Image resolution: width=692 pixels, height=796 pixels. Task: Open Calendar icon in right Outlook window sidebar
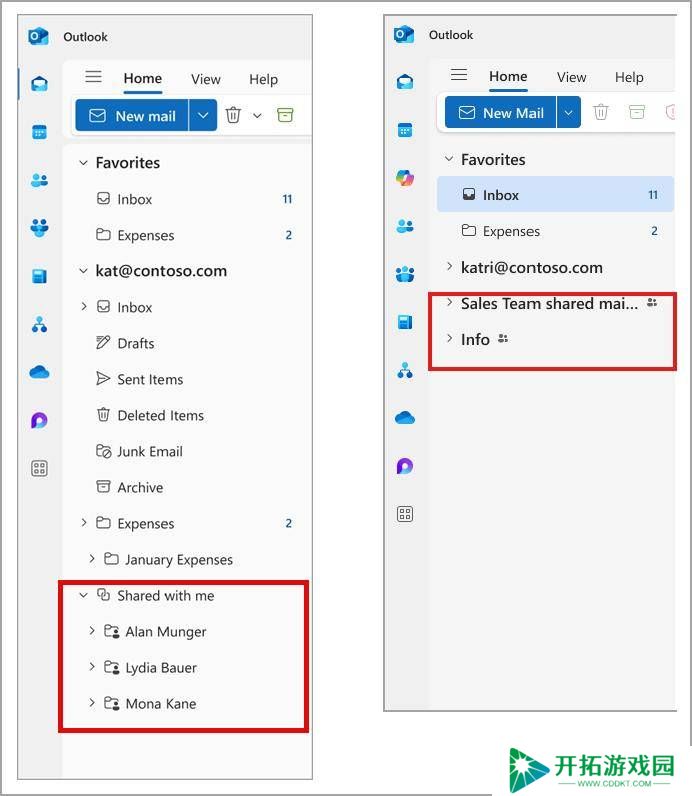click(405, 130)
